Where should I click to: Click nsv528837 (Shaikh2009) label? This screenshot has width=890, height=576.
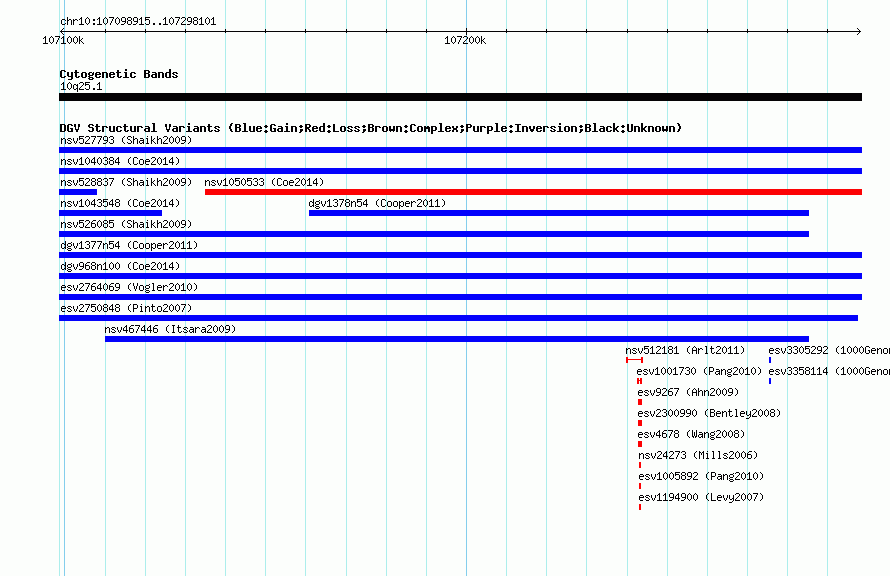126,182
